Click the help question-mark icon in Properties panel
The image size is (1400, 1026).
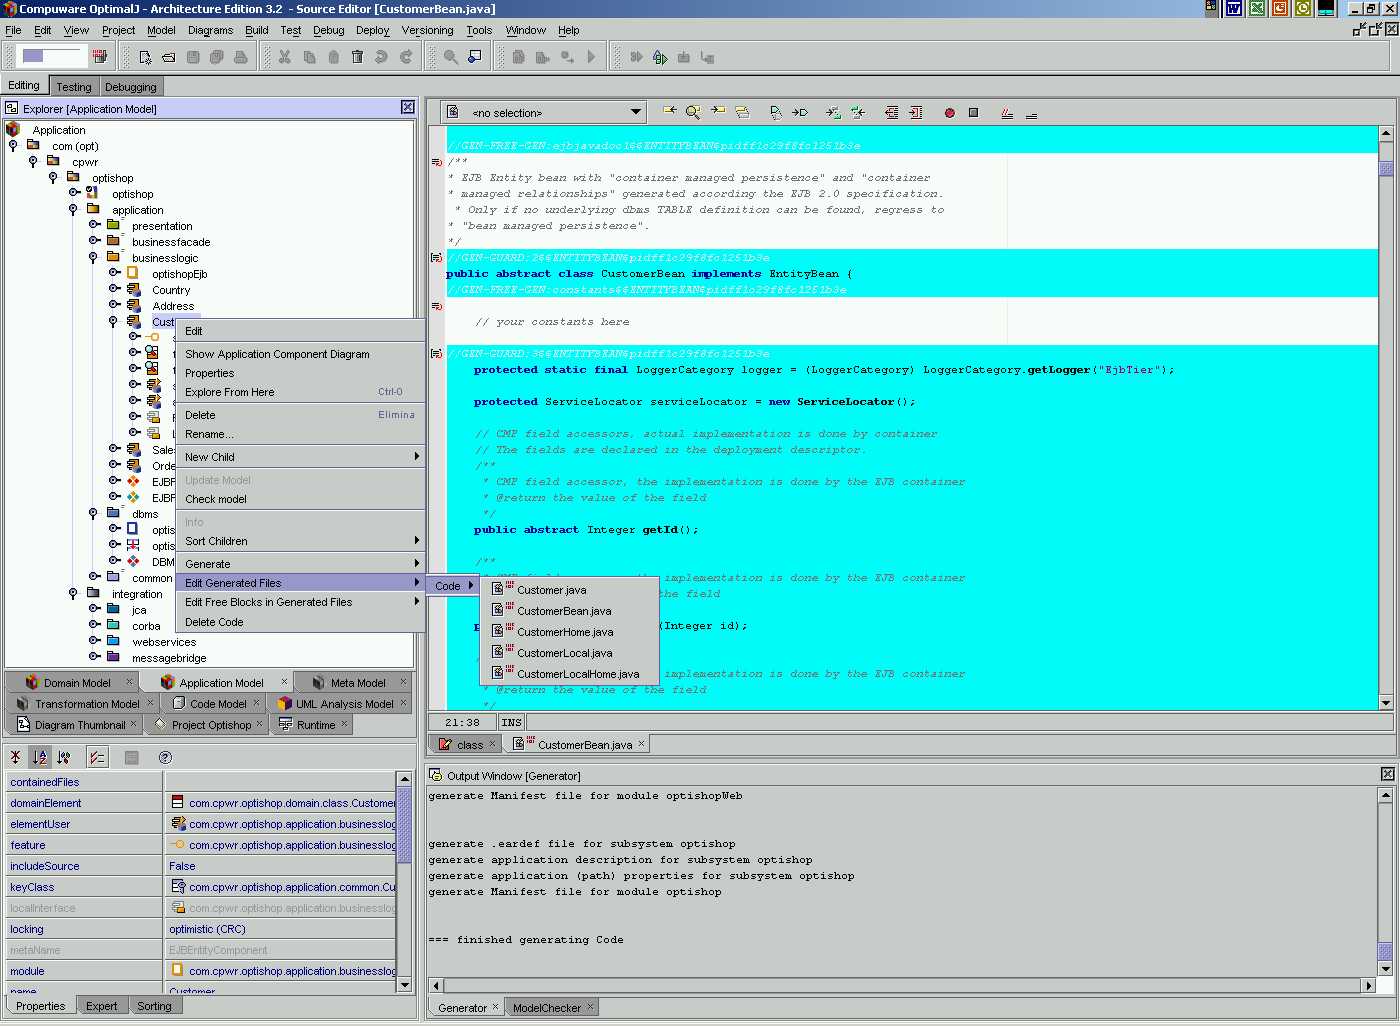(x=166, y=757)
